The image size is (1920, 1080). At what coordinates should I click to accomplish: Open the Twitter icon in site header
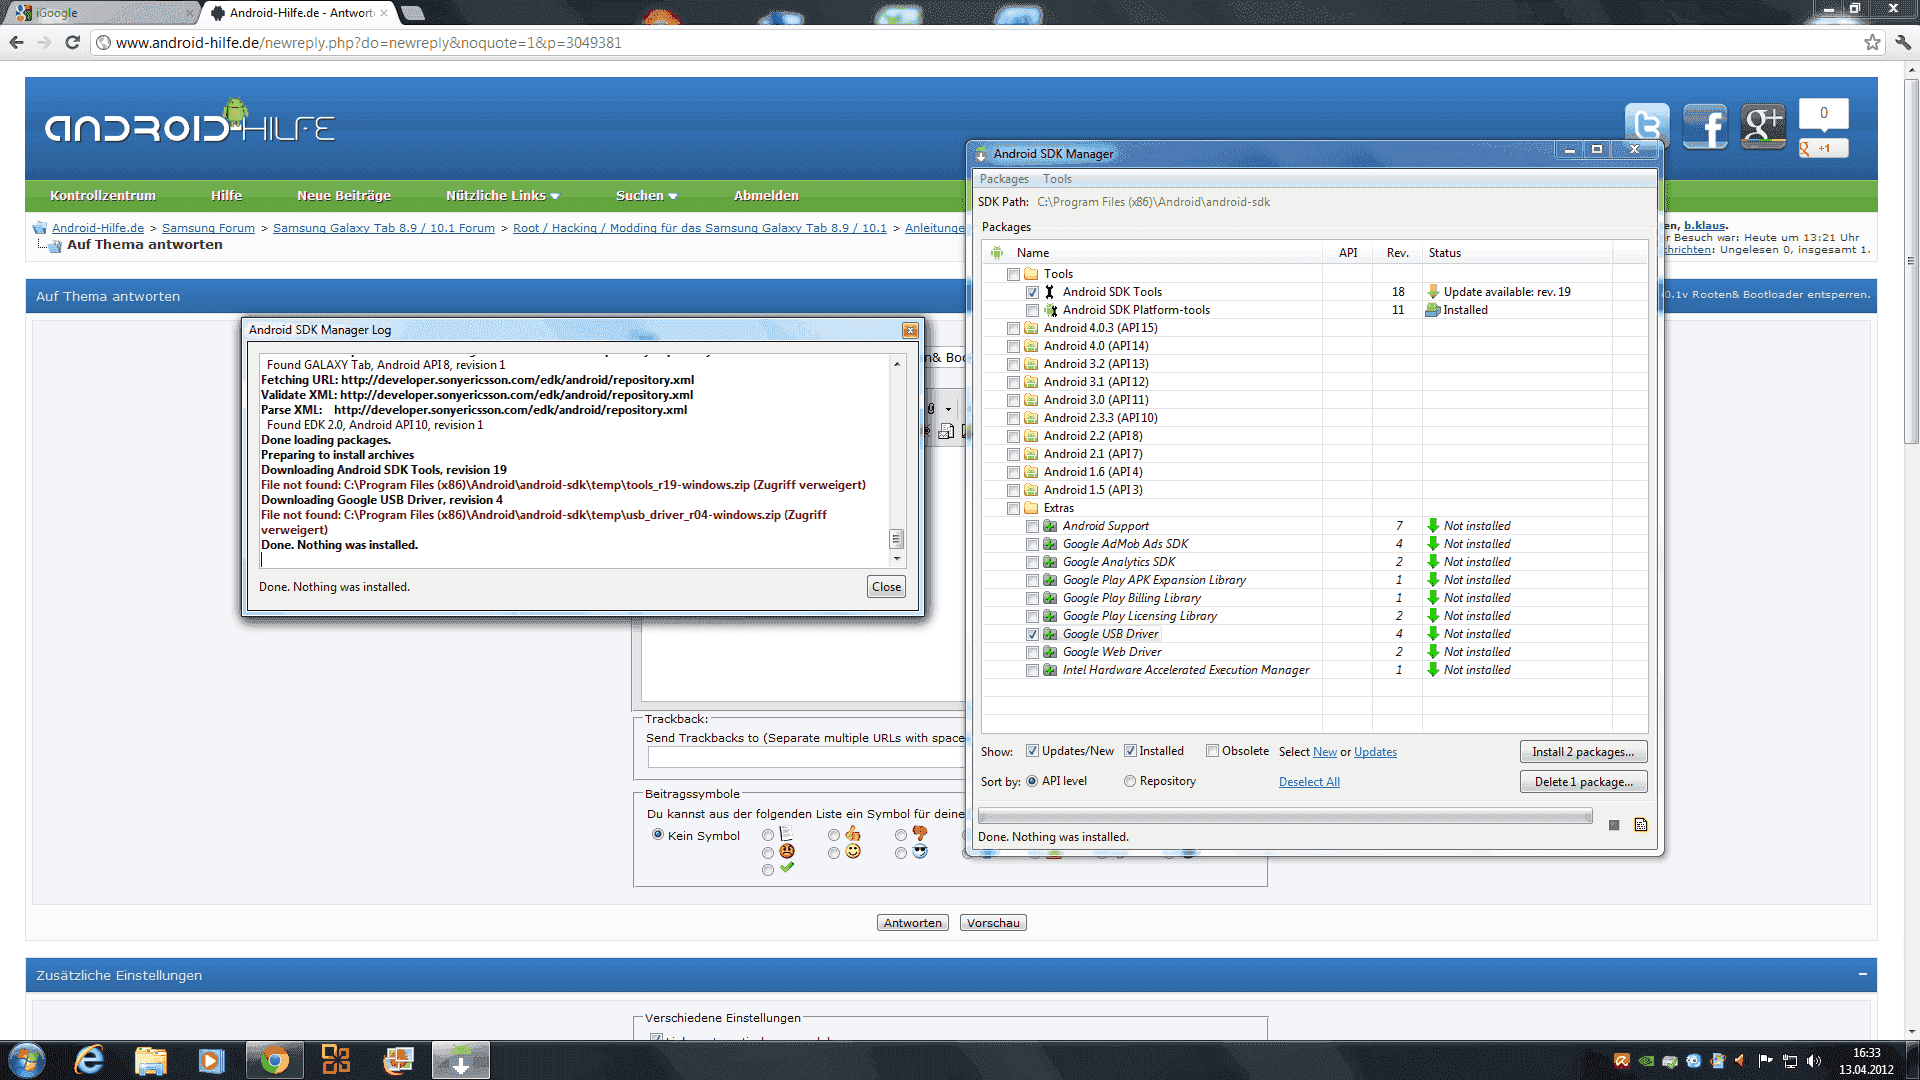tap(1646, 126)
